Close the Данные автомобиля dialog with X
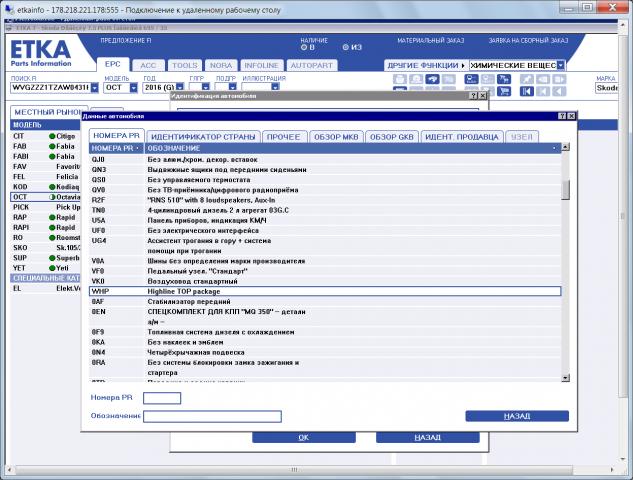 (x=571, y=116)
